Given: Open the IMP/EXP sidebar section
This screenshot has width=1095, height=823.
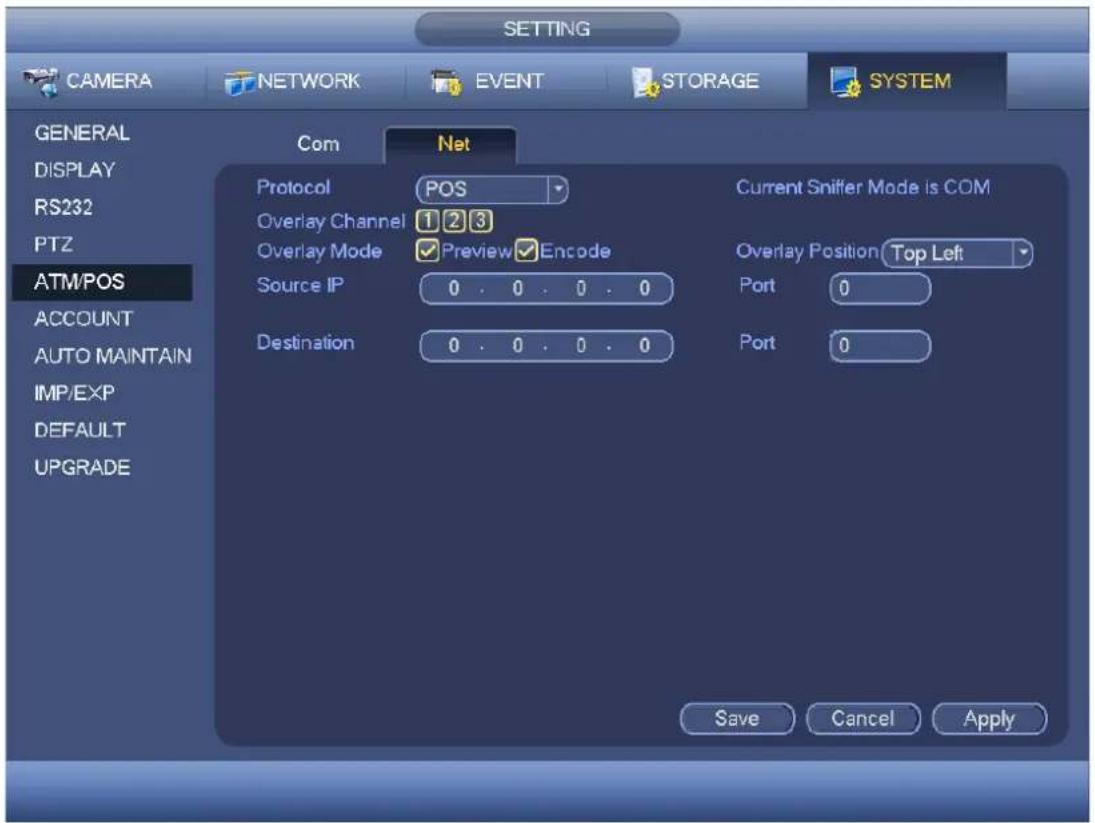Looking at the screenshot, I should [74, 393].
